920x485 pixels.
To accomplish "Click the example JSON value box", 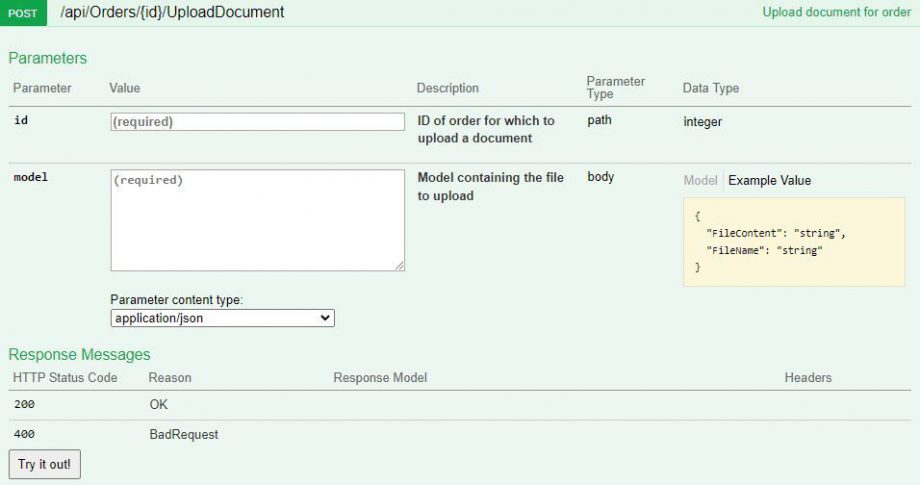I will tap(794, 242).
